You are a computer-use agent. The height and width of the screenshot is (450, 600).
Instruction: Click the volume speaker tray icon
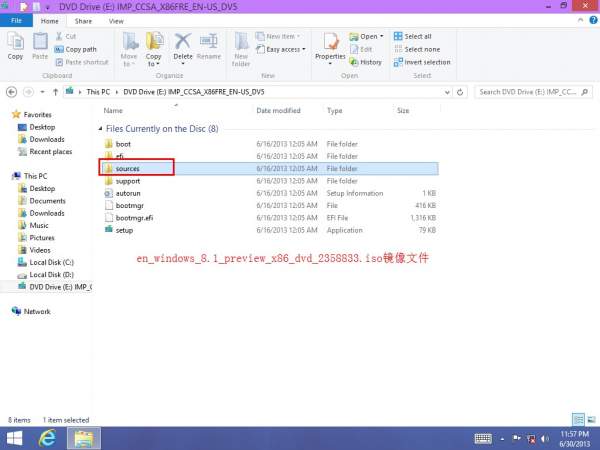coord(545,439)
